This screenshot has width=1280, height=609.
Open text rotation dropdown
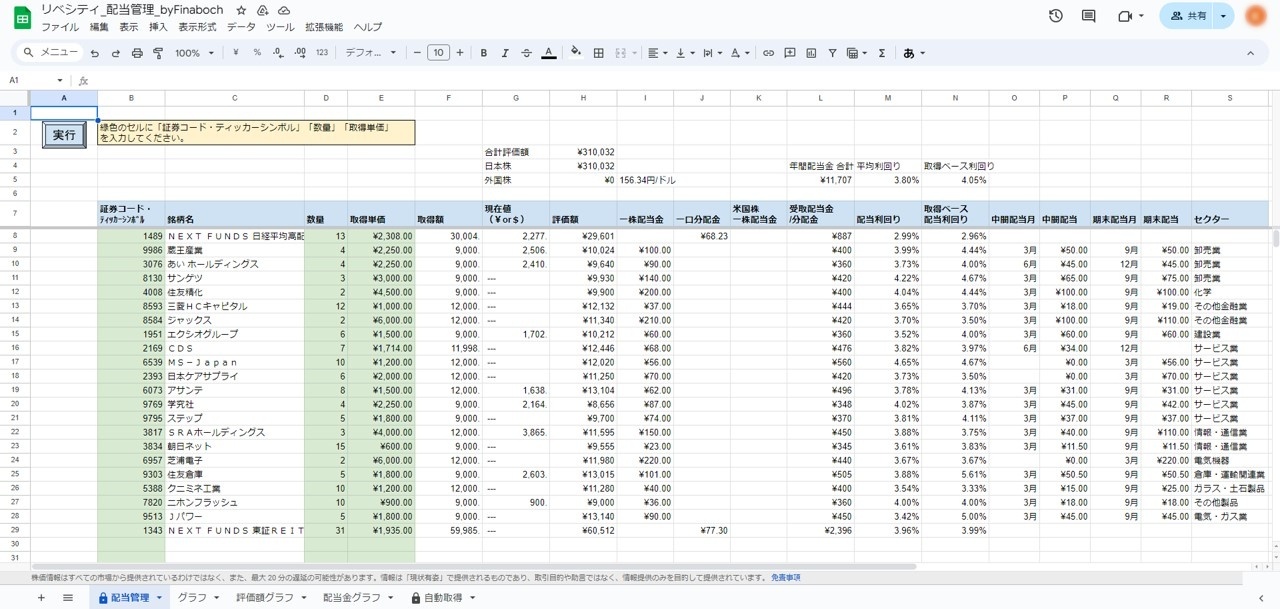[740, 53]
